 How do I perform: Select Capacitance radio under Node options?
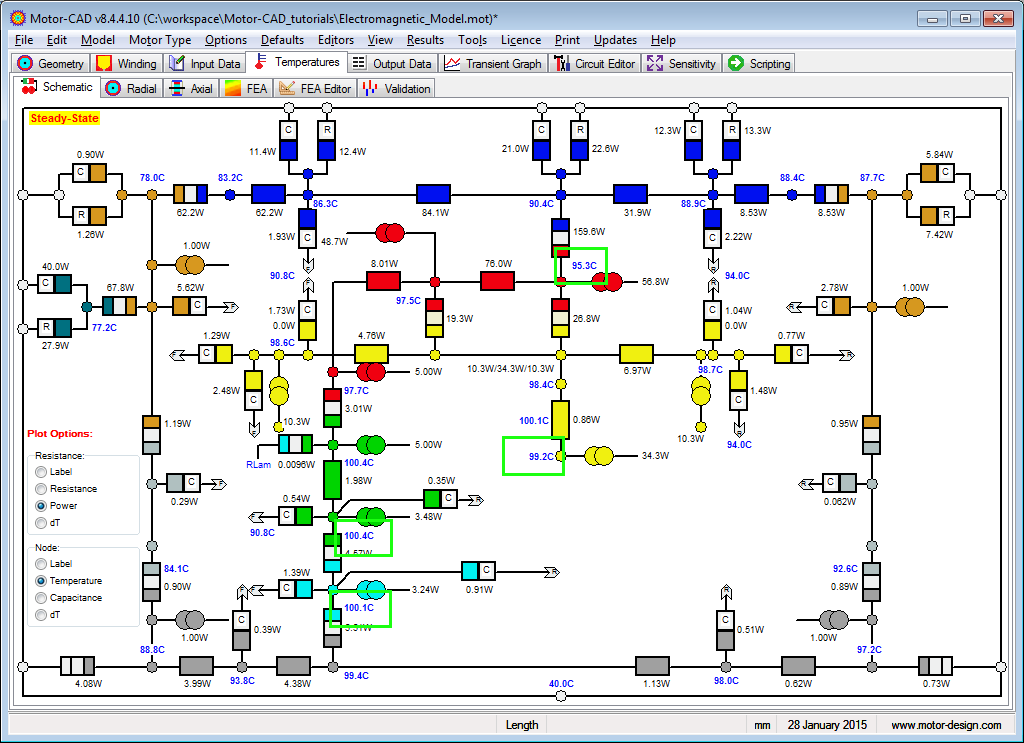(x=41, y=598)
